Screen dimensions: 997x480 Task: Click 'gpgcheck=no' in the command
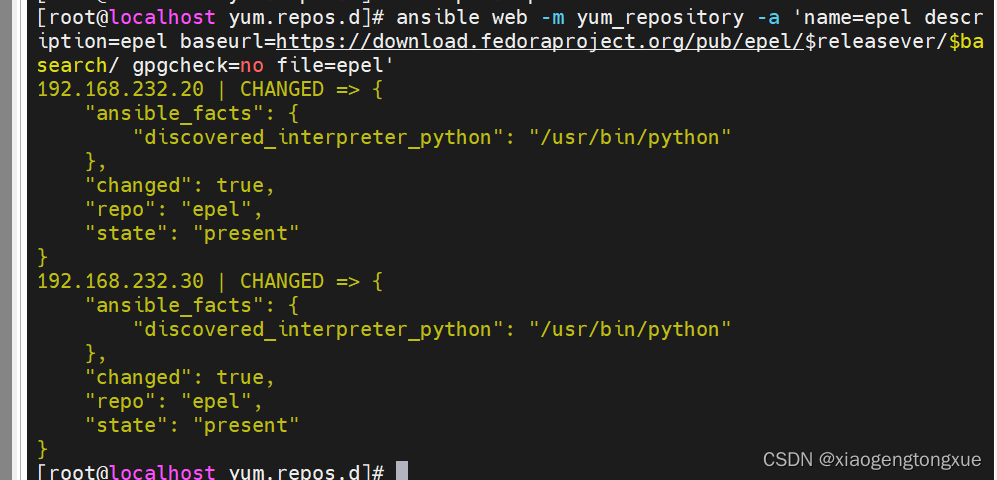pyautogui.click(x=198, y=65)
